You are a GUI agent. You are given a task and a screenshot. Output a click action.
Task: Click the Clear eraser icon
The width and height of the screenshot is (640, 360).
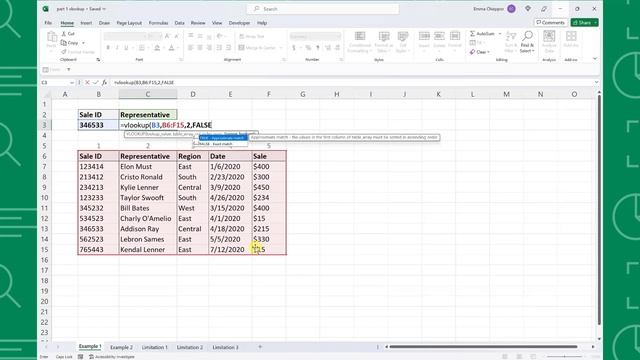[472, 52]
